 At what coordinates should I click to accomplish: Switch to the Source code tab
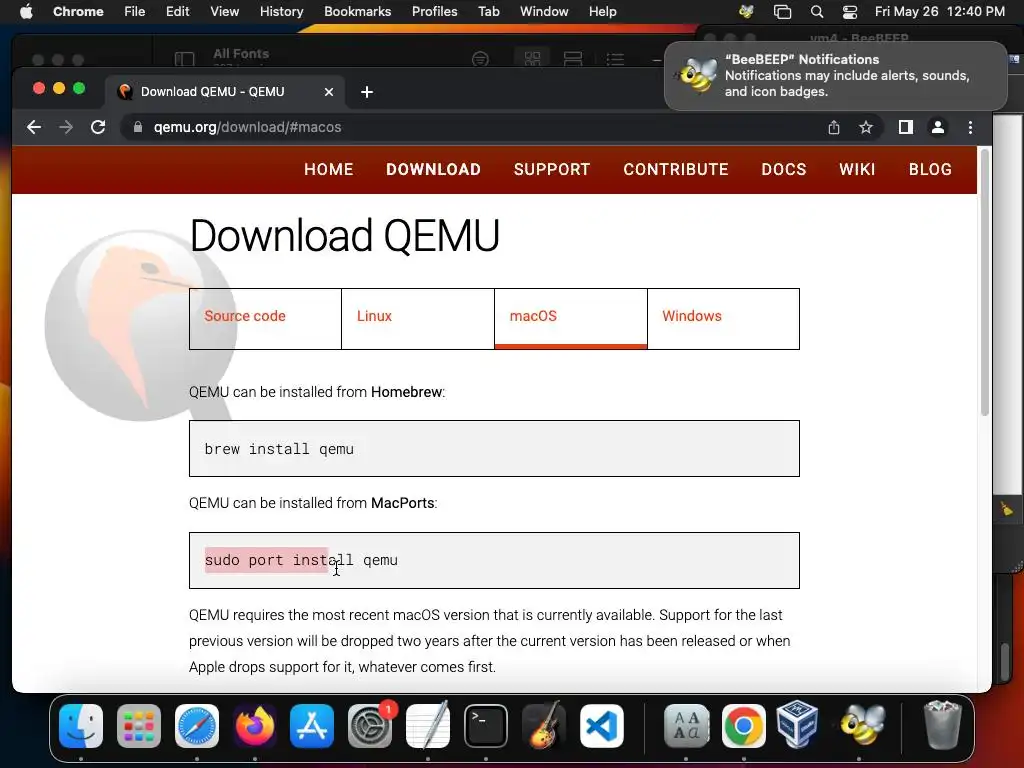coord(265,319)
